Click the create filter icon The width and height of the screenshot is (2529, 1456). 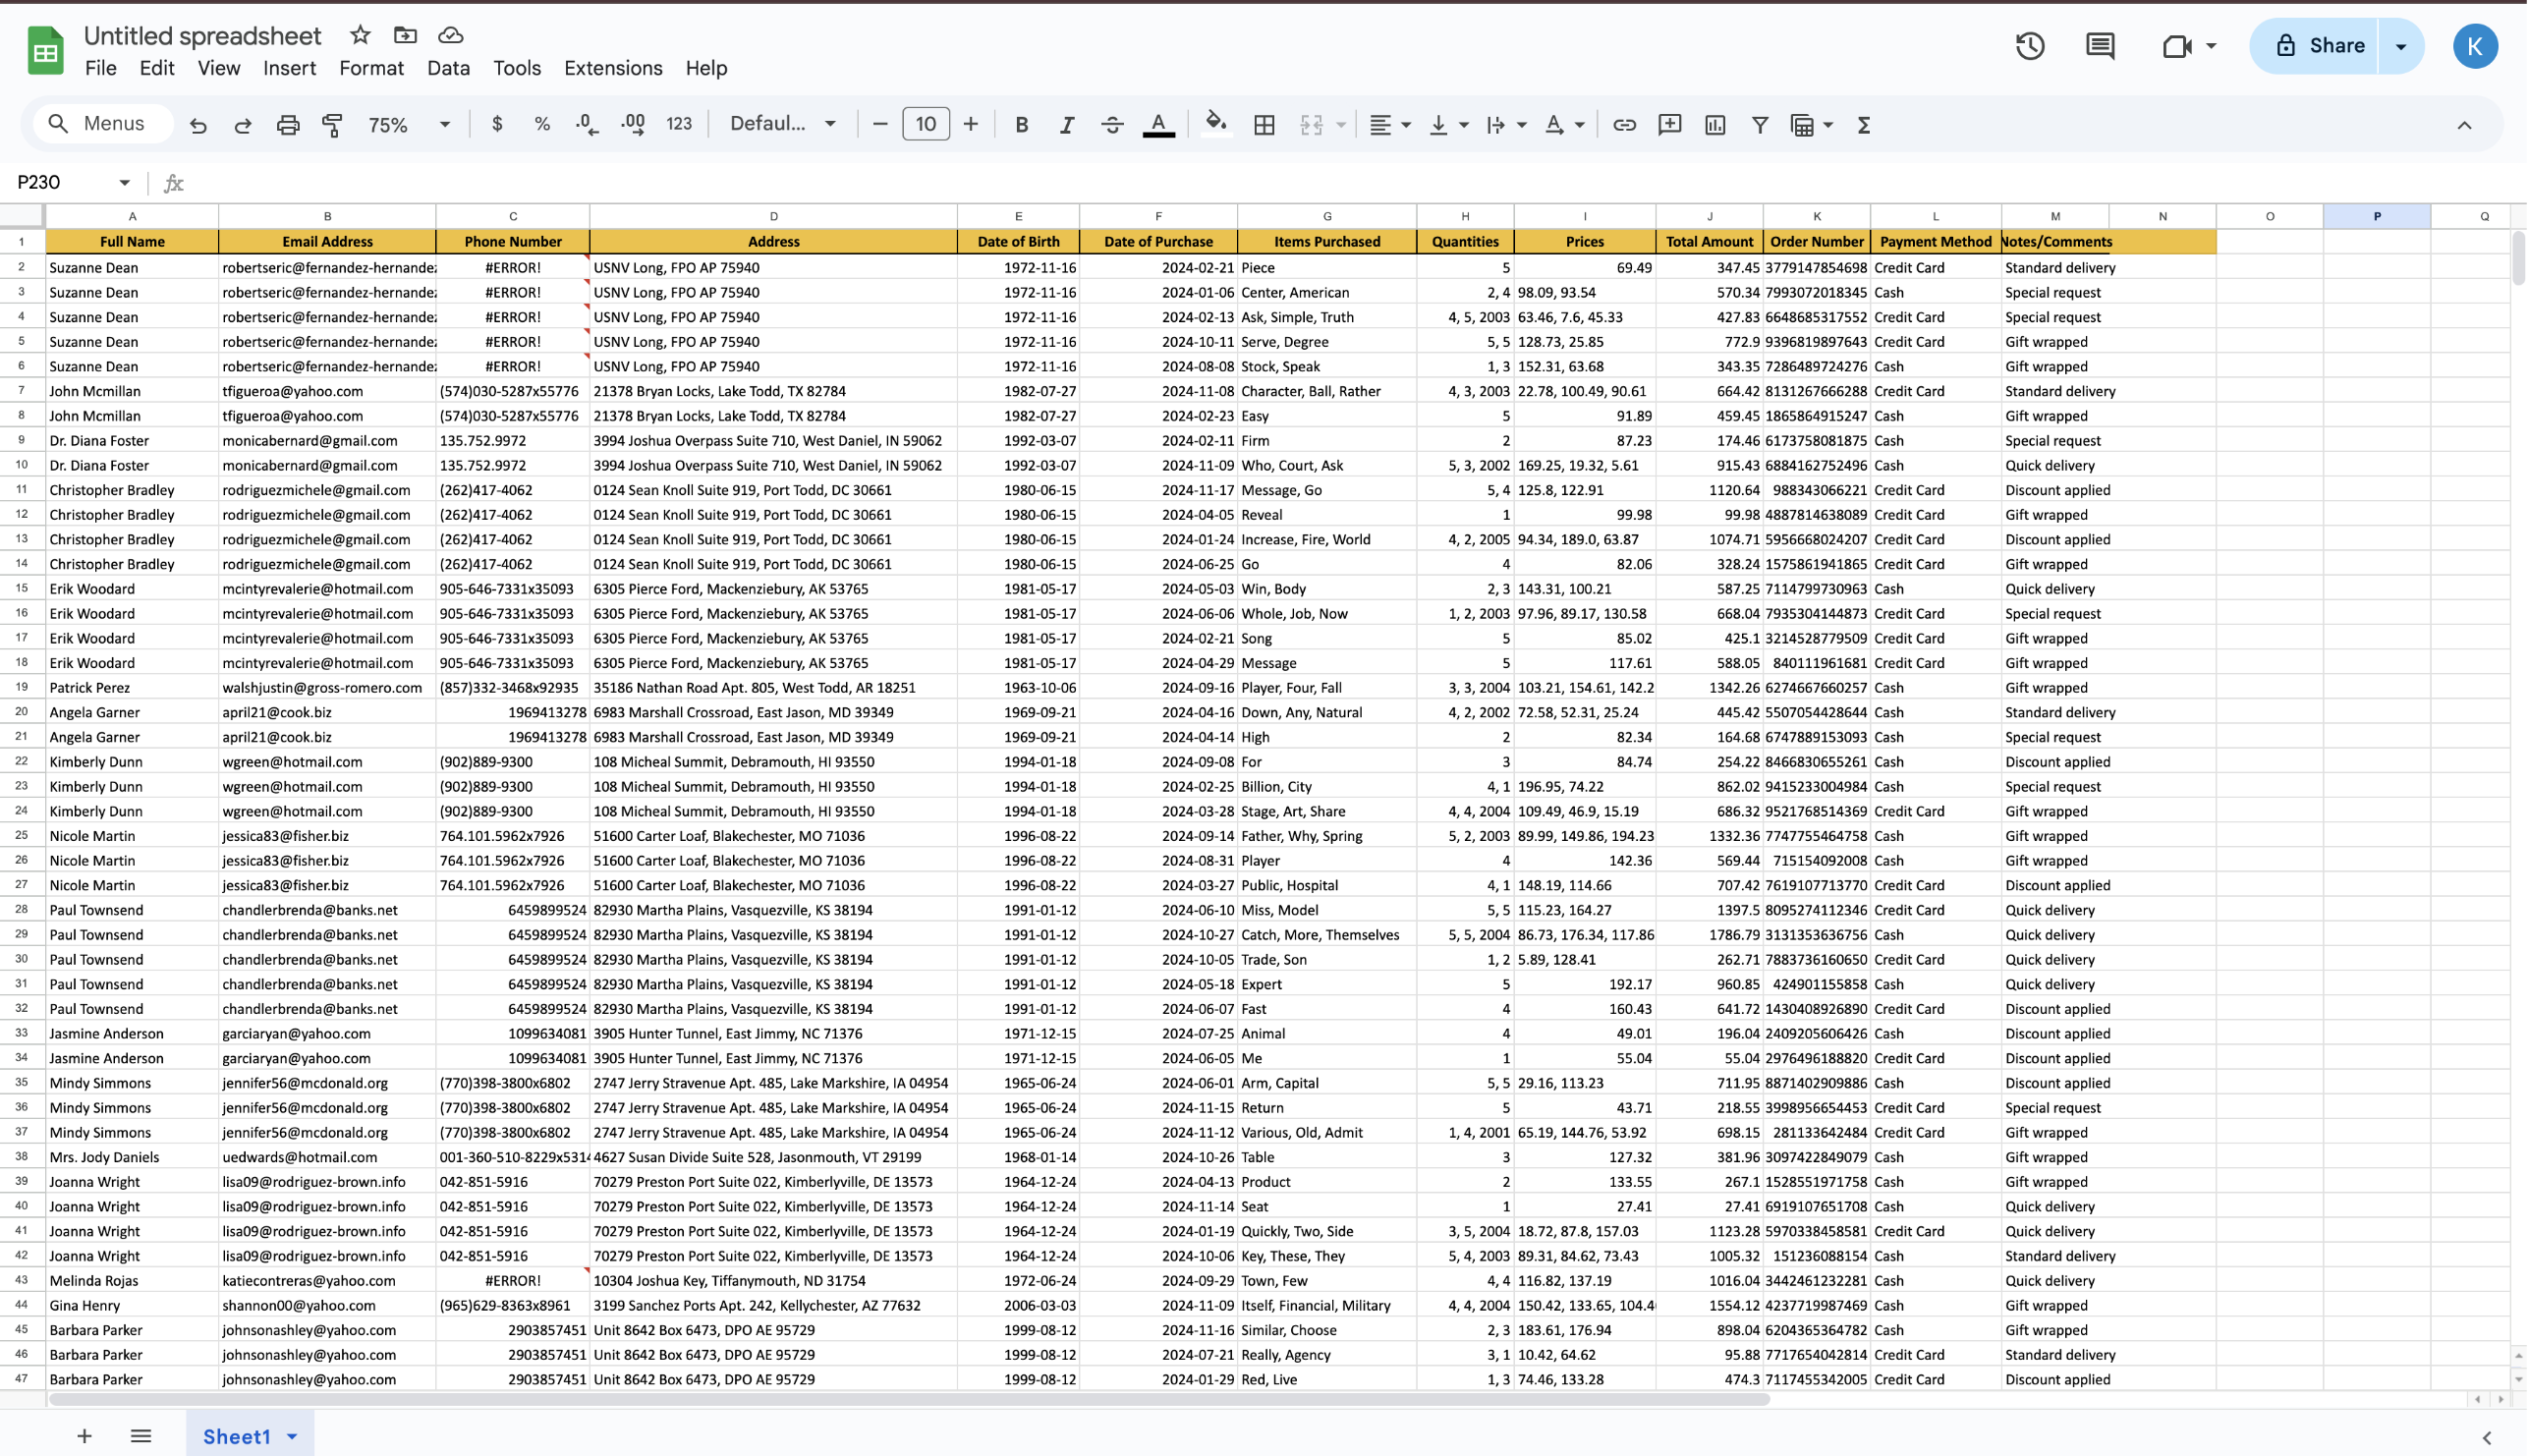pos(1760,124)
